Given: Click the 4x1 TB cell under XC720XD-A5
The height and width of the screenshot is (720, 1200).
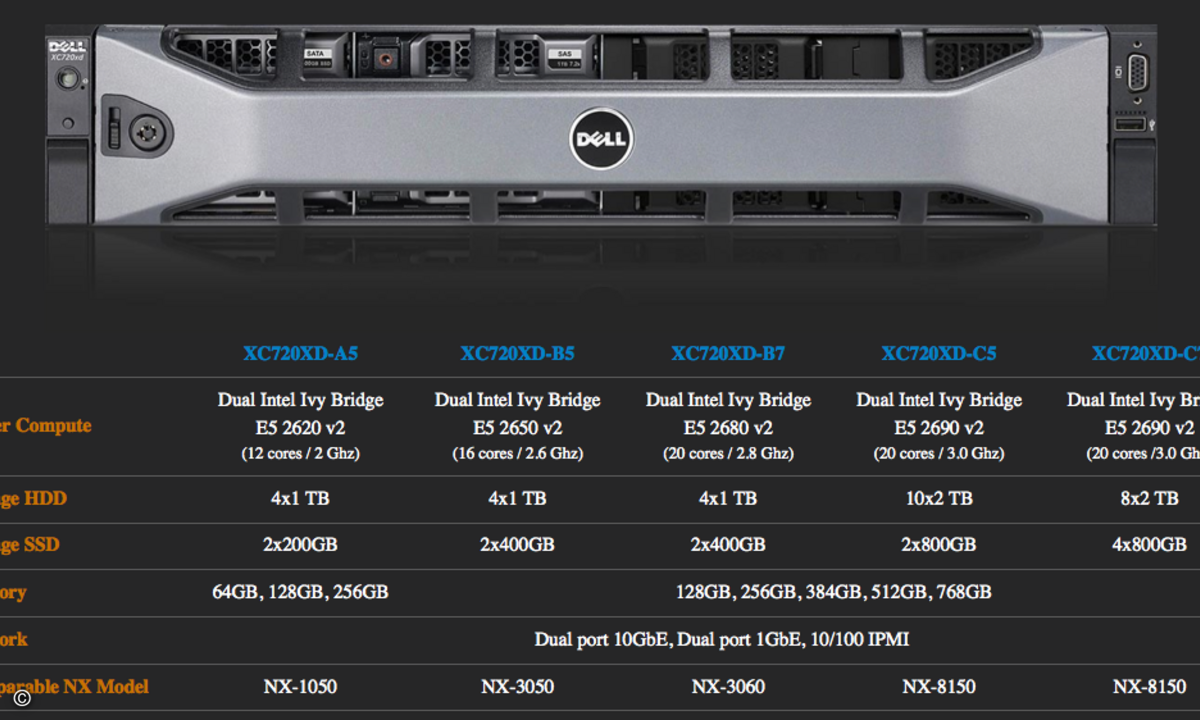Looking at the screenshot, I should pos(300,498).
